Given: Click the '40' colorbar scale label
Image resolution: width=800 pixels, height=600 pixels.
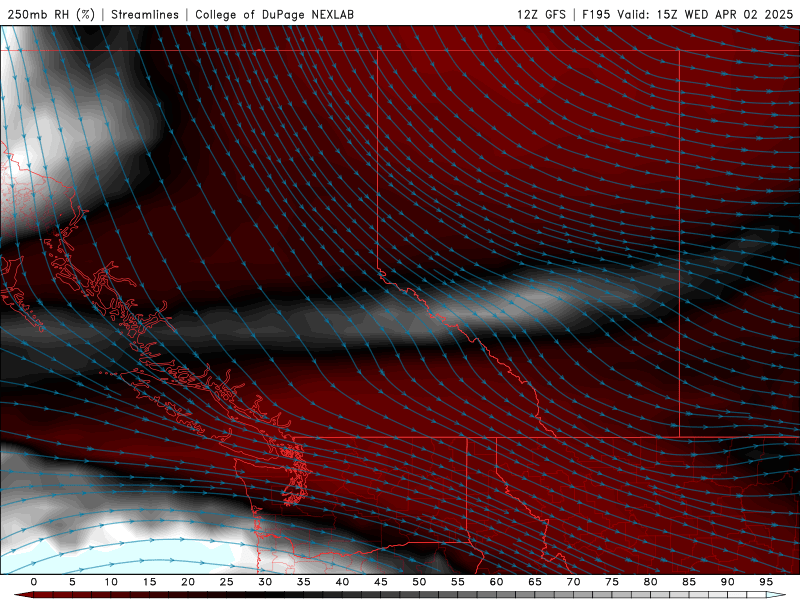Looking at the screenshot, I should pyautogui.click(x=342, y=582).
